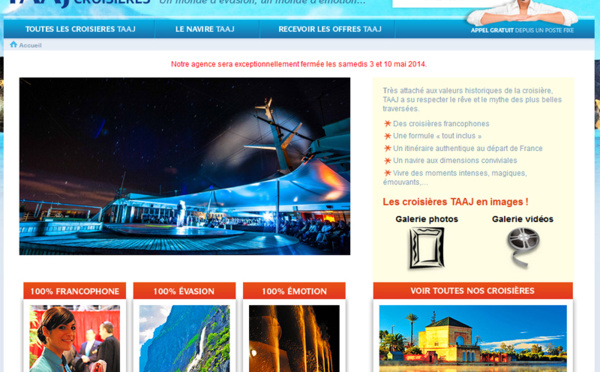Click the home icon beside Accueil
Image resolution: width=600 pixels, height=372 pixels.
(x=13, y=44)
